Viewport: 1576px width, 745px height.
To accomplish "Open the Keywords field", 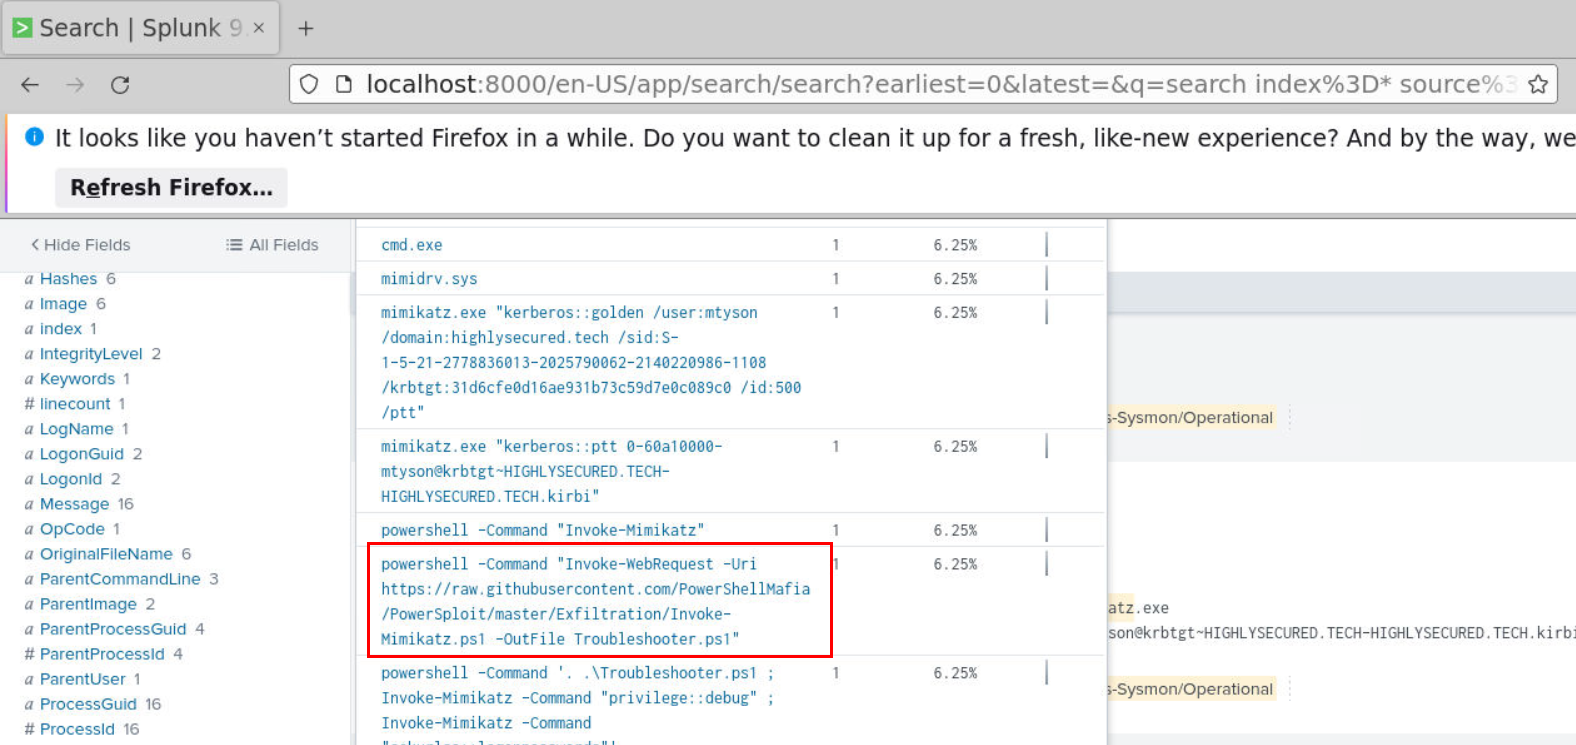I will click(x=77, y=379).
